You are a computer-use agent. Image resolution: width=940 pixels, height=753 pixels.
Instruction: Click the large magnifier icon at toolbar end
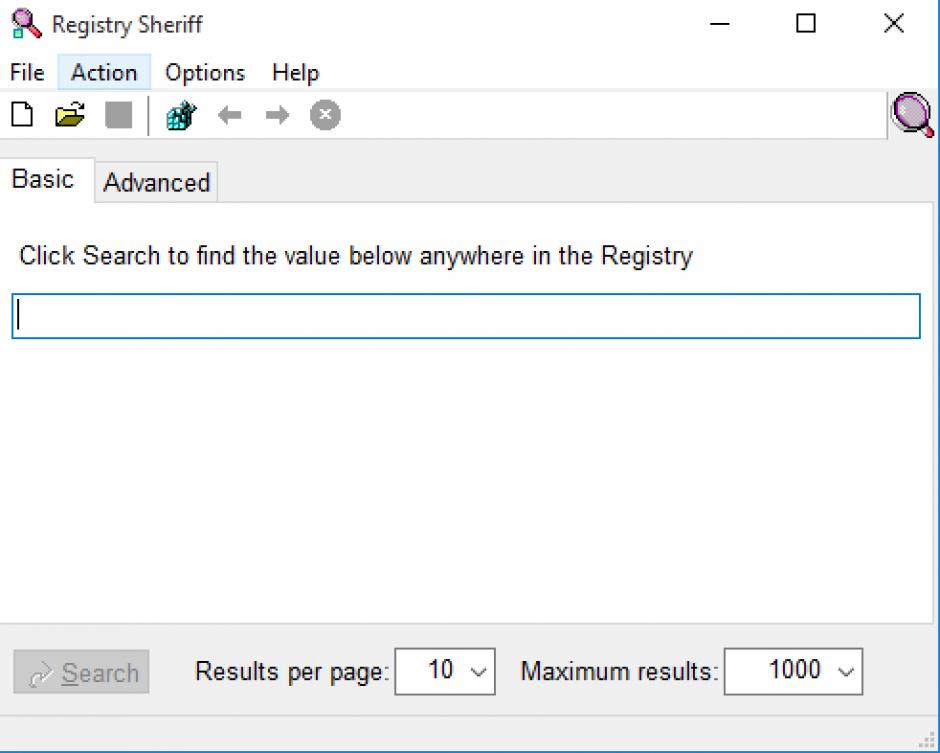pos(913,115)
